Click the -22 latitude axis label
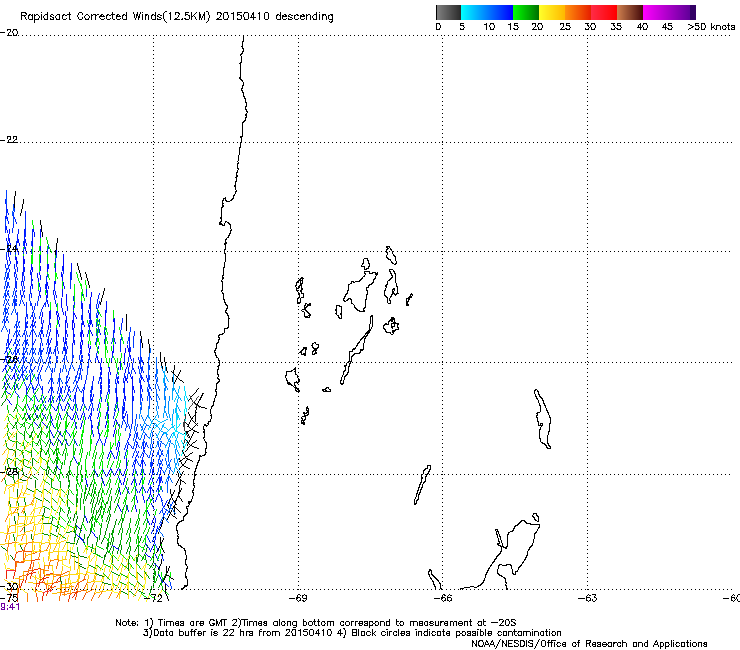This screenshot has width=740, height=650. pos(9,140)
